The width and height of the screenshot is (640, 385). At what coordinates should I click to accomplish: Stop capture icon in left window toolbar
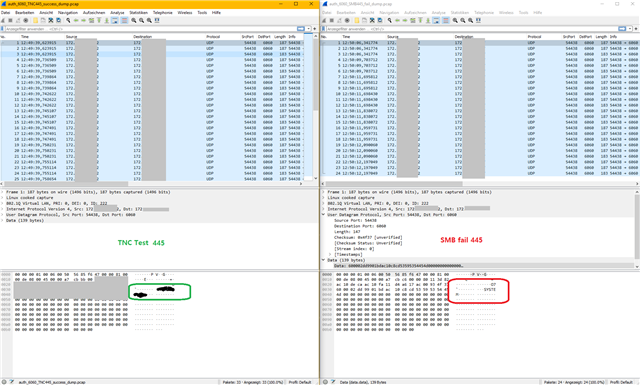pos(10,20)
